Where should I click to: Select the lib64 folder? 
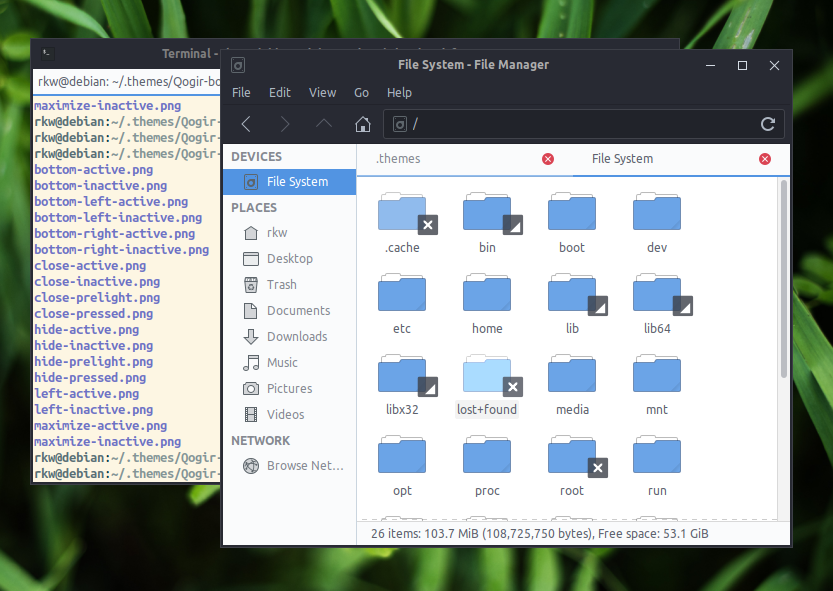tap(657, 304)
